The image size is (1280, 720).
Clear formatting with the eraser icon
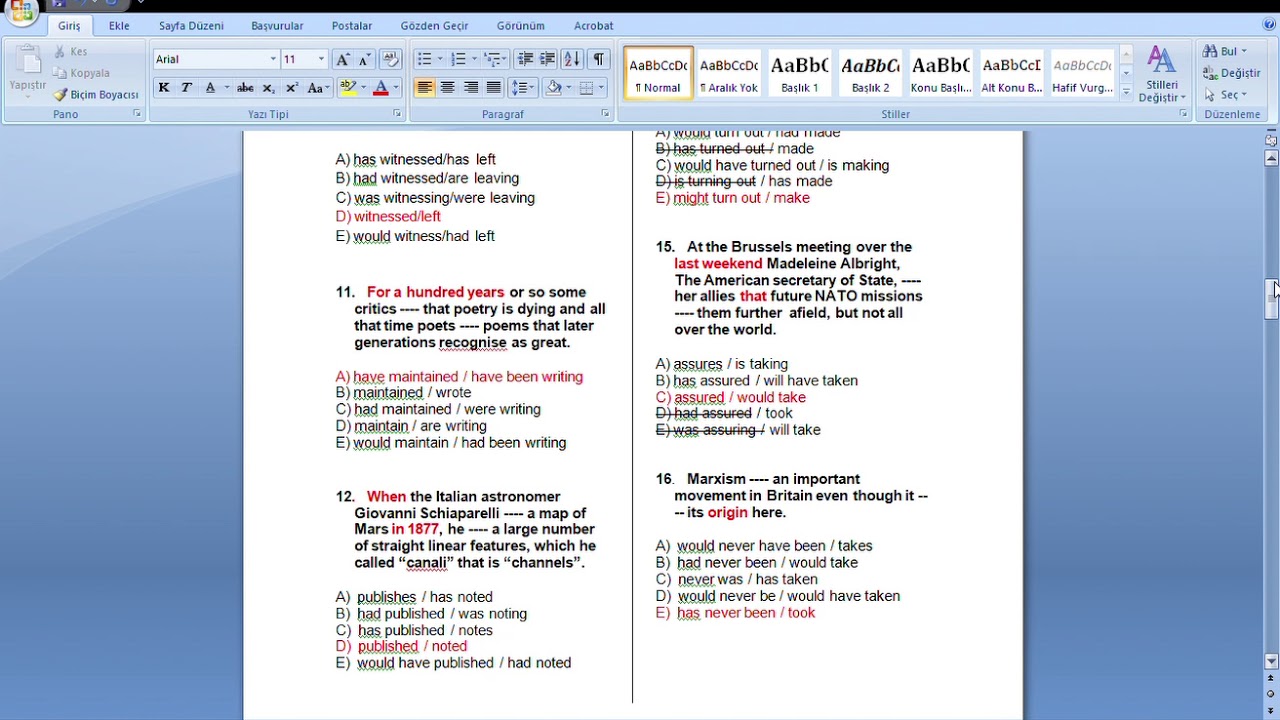[x=391, y=59]
